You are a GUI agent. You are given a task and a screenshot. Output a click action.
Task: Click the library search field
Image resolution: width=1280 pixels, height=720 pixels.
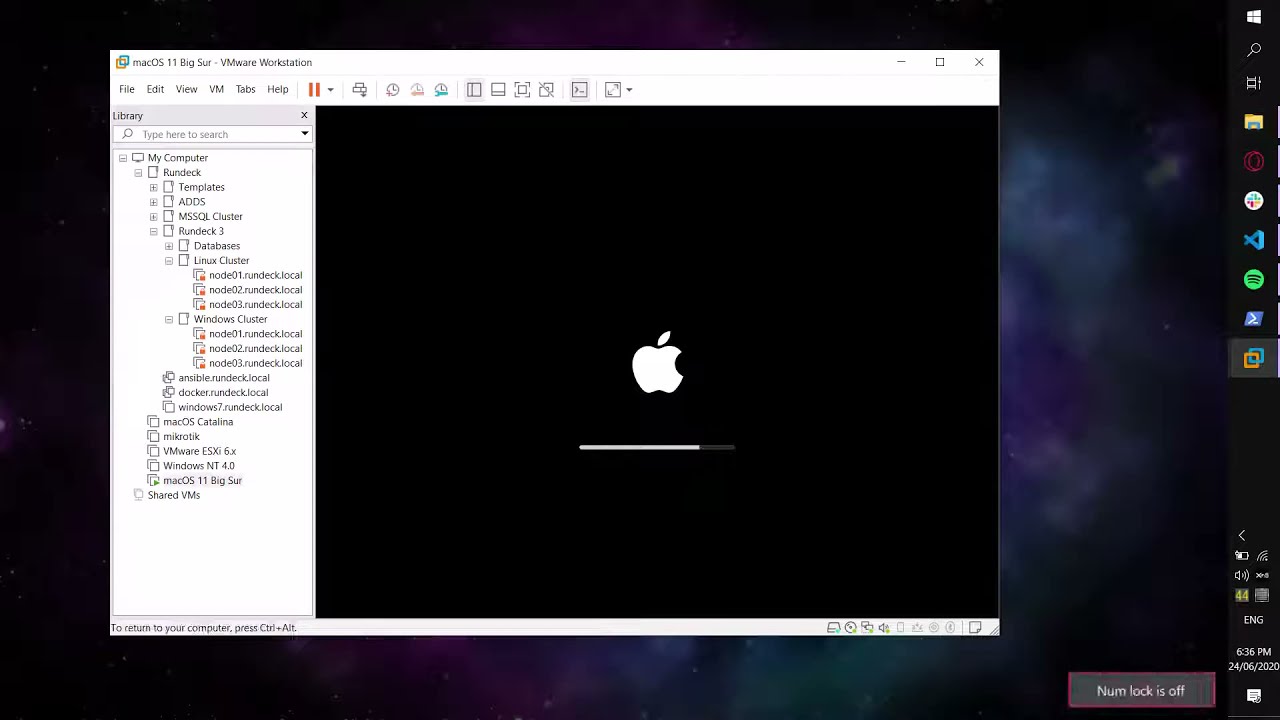[x=212, y=134]
